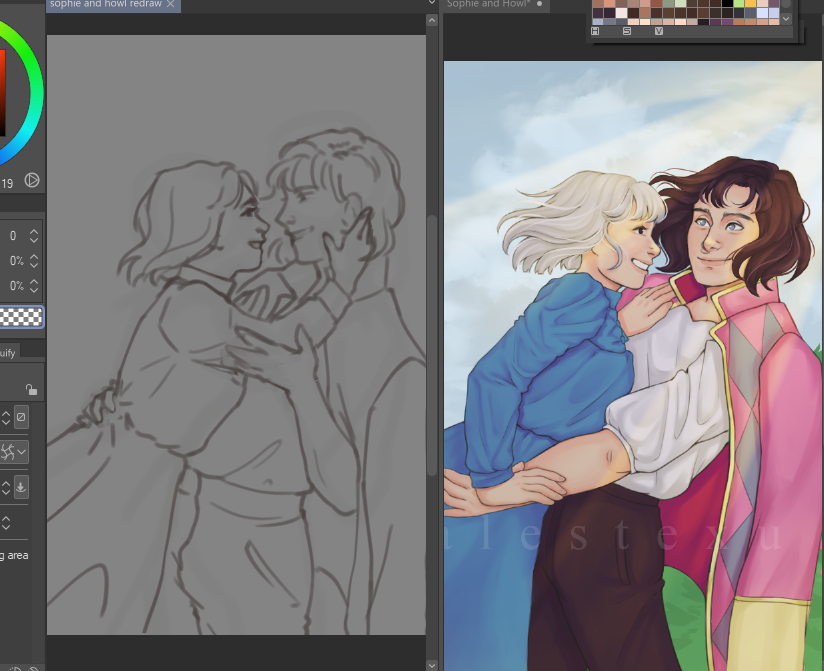Image resolution: width=824 pixels, height=671 pixels.
Task: Click the S slider toggle in color set
Action: 627,31
